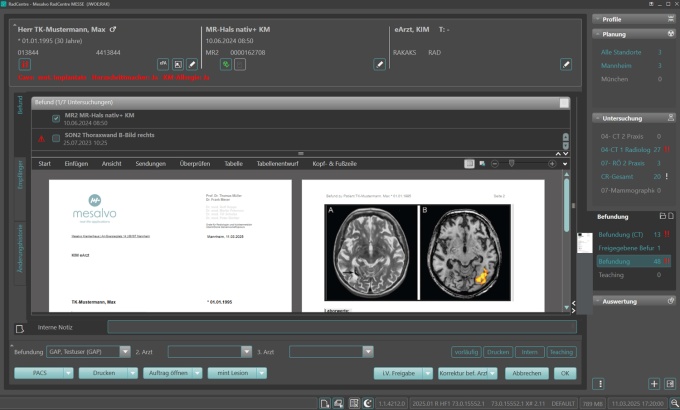
Task: Expand the Korrektur bef. Arzt dropdown arrow
Action: (492, 373)
